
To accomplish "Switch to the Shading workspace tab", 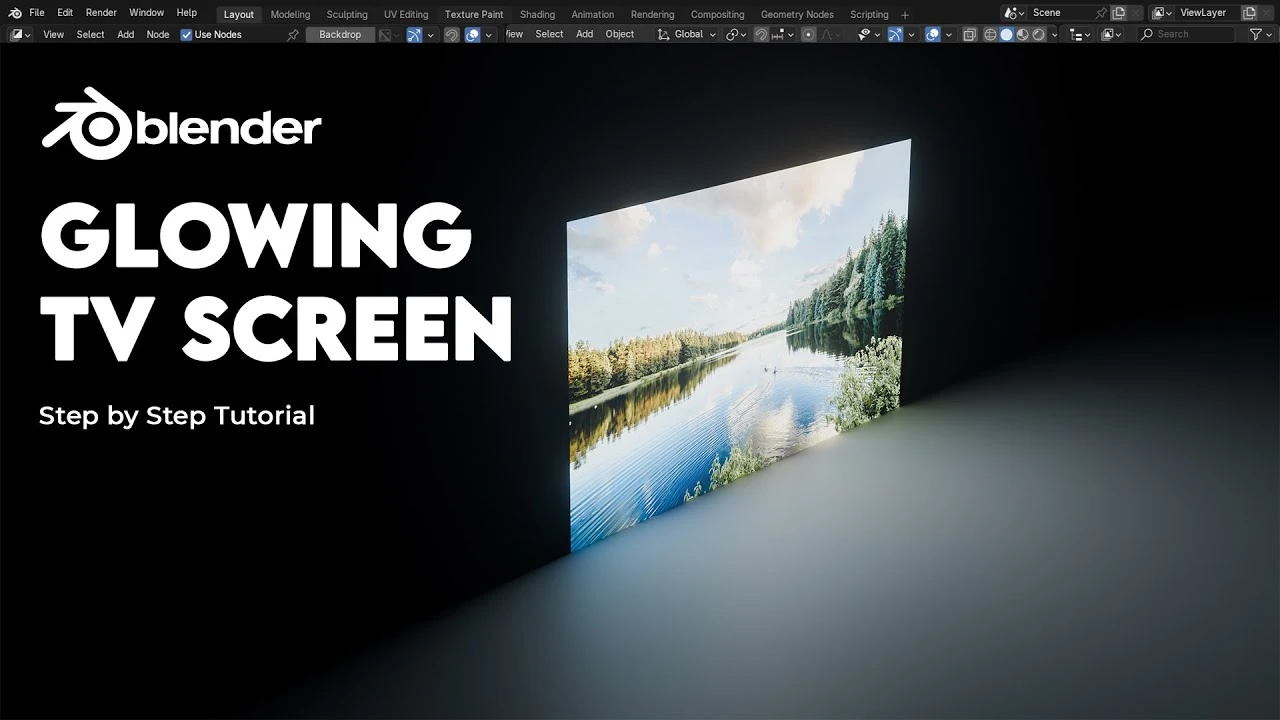I will pyautogui.click(x=537, y=14).
